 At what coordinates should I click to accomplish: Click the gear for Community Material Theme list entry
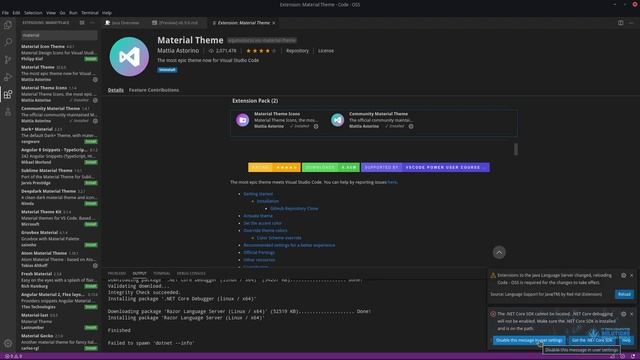click(x=95, y=121)
